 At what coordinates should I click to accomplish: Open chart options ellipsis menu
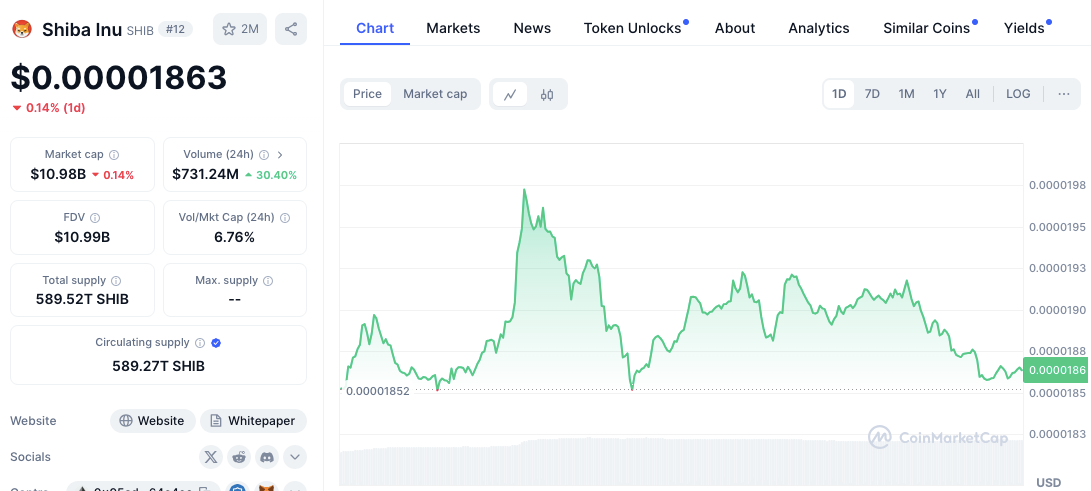point(1064,94)
